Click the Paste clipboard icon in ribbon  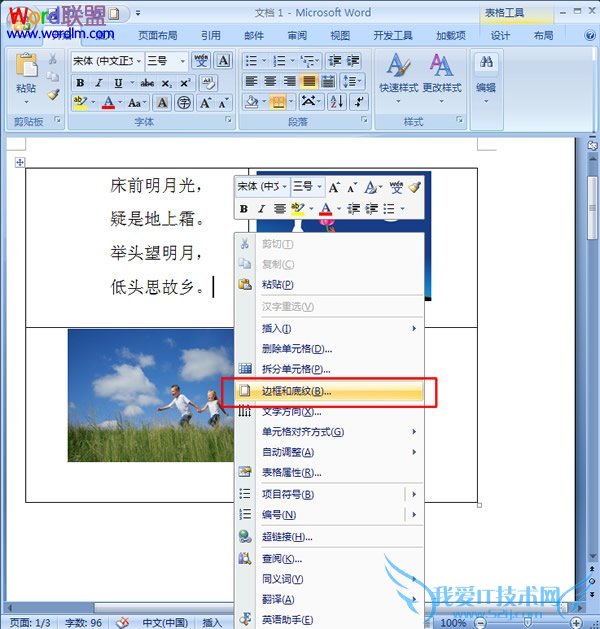(26, 65)
